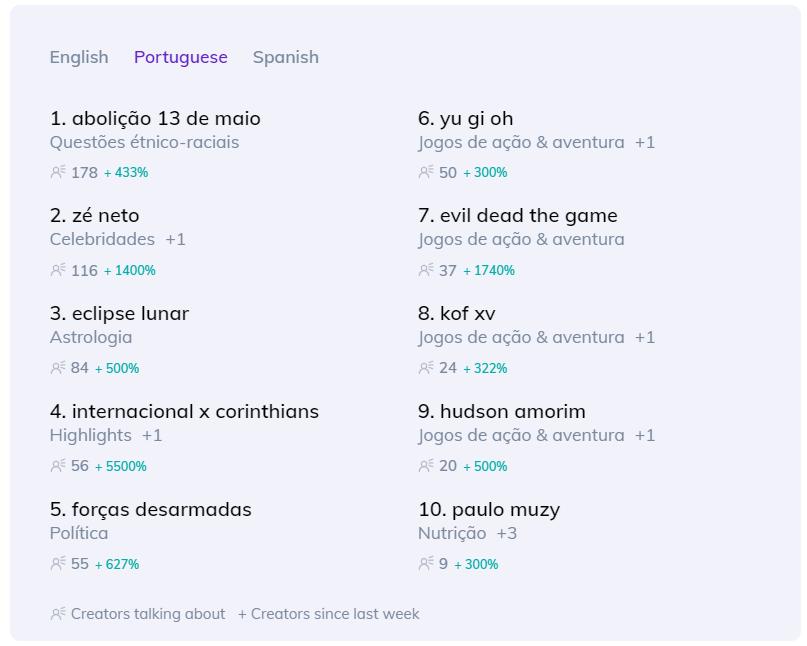807x646 pixels.
Task: Expand +1 categories next to Celebridades
Action: [176, 239]
